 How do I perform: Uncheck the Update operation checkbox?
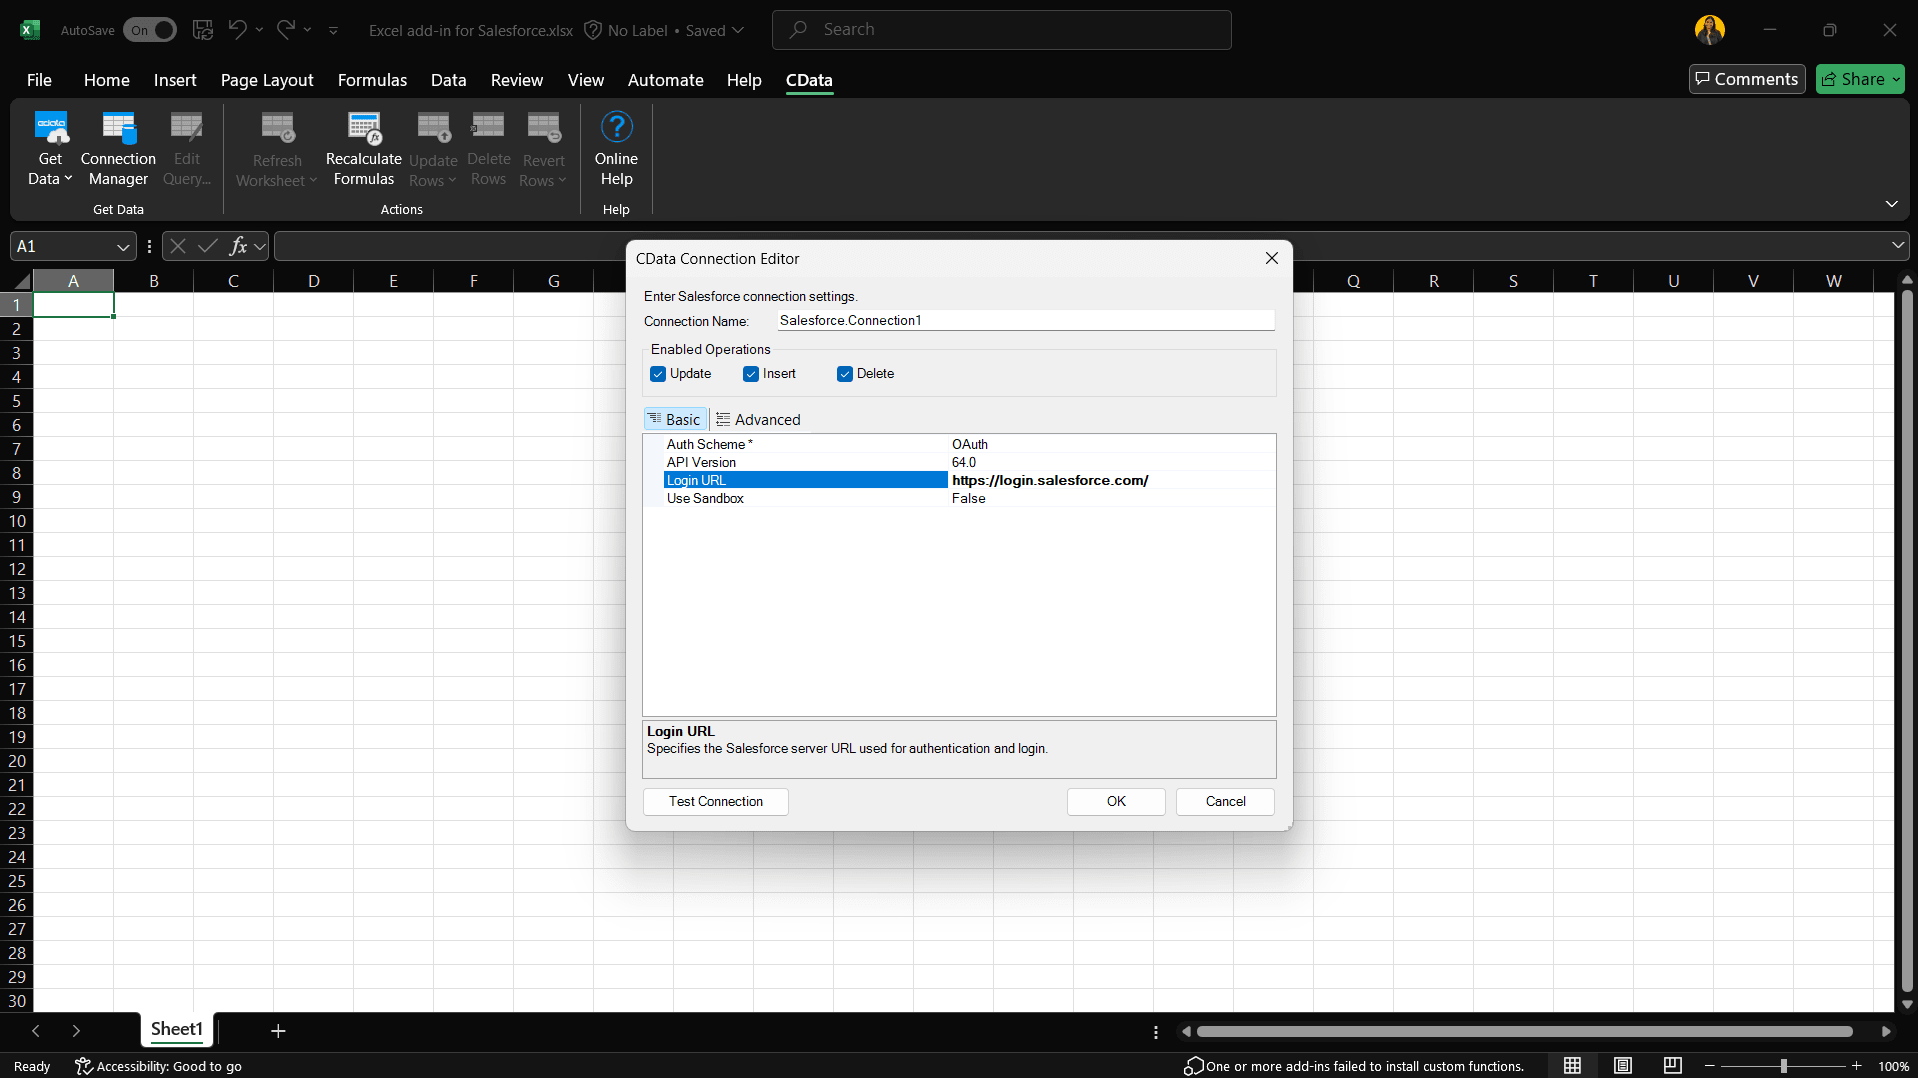point(658,374)
